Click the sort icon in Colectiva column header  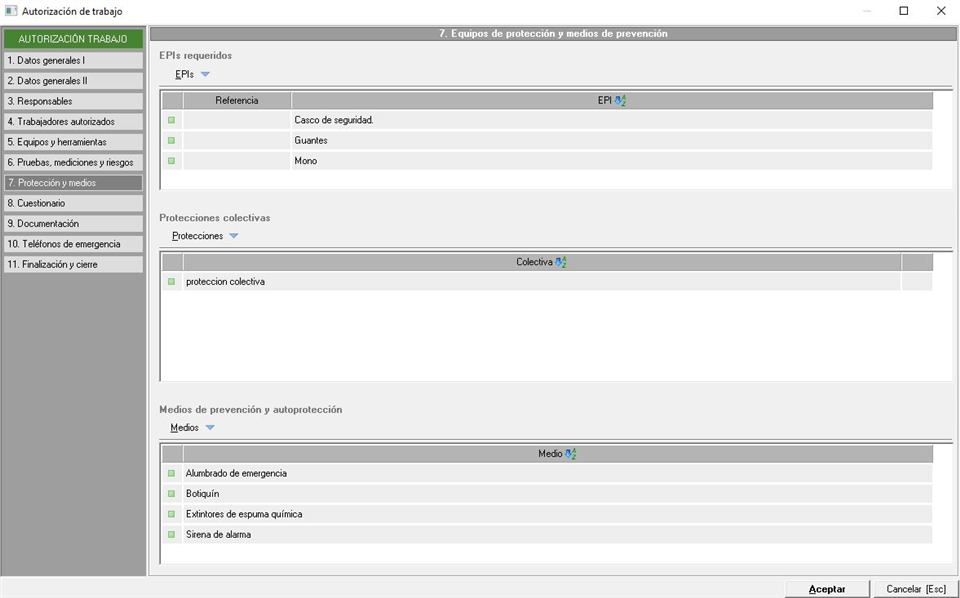pyautogui.click(x=561, y=263)
